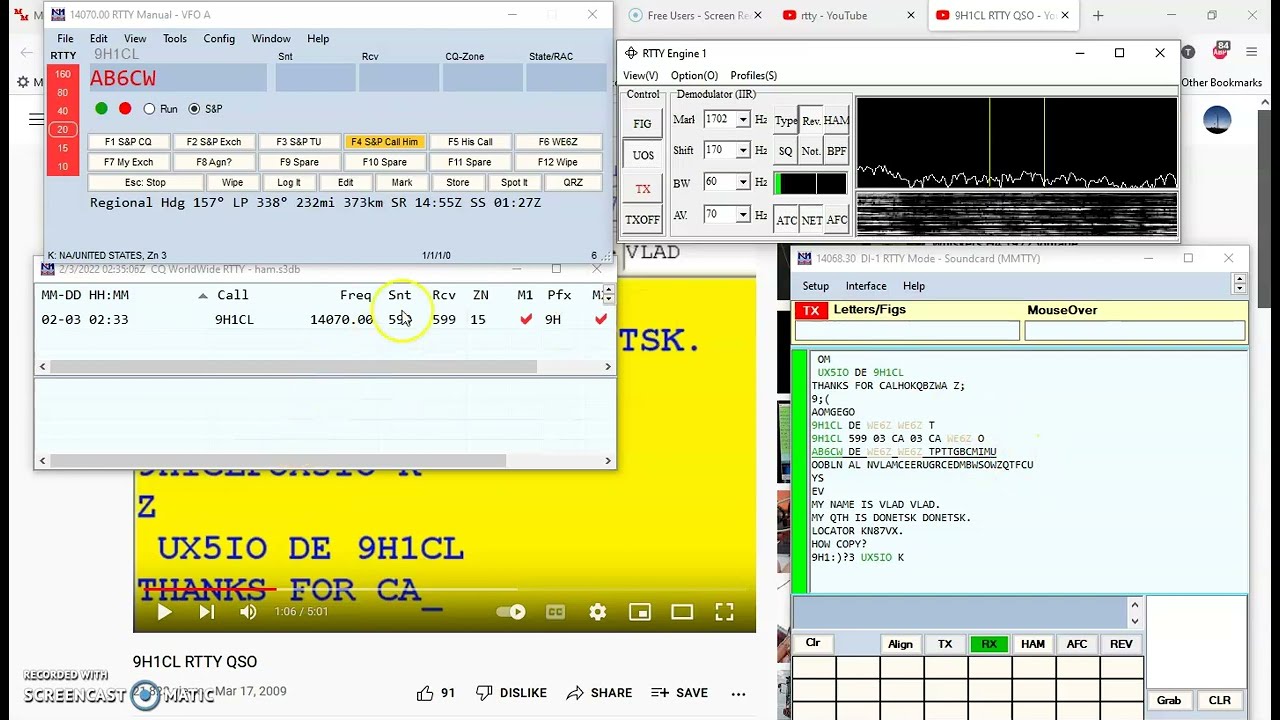Click the QRZ button
The width and height of the screenshot is (1280, 720).
573,183
